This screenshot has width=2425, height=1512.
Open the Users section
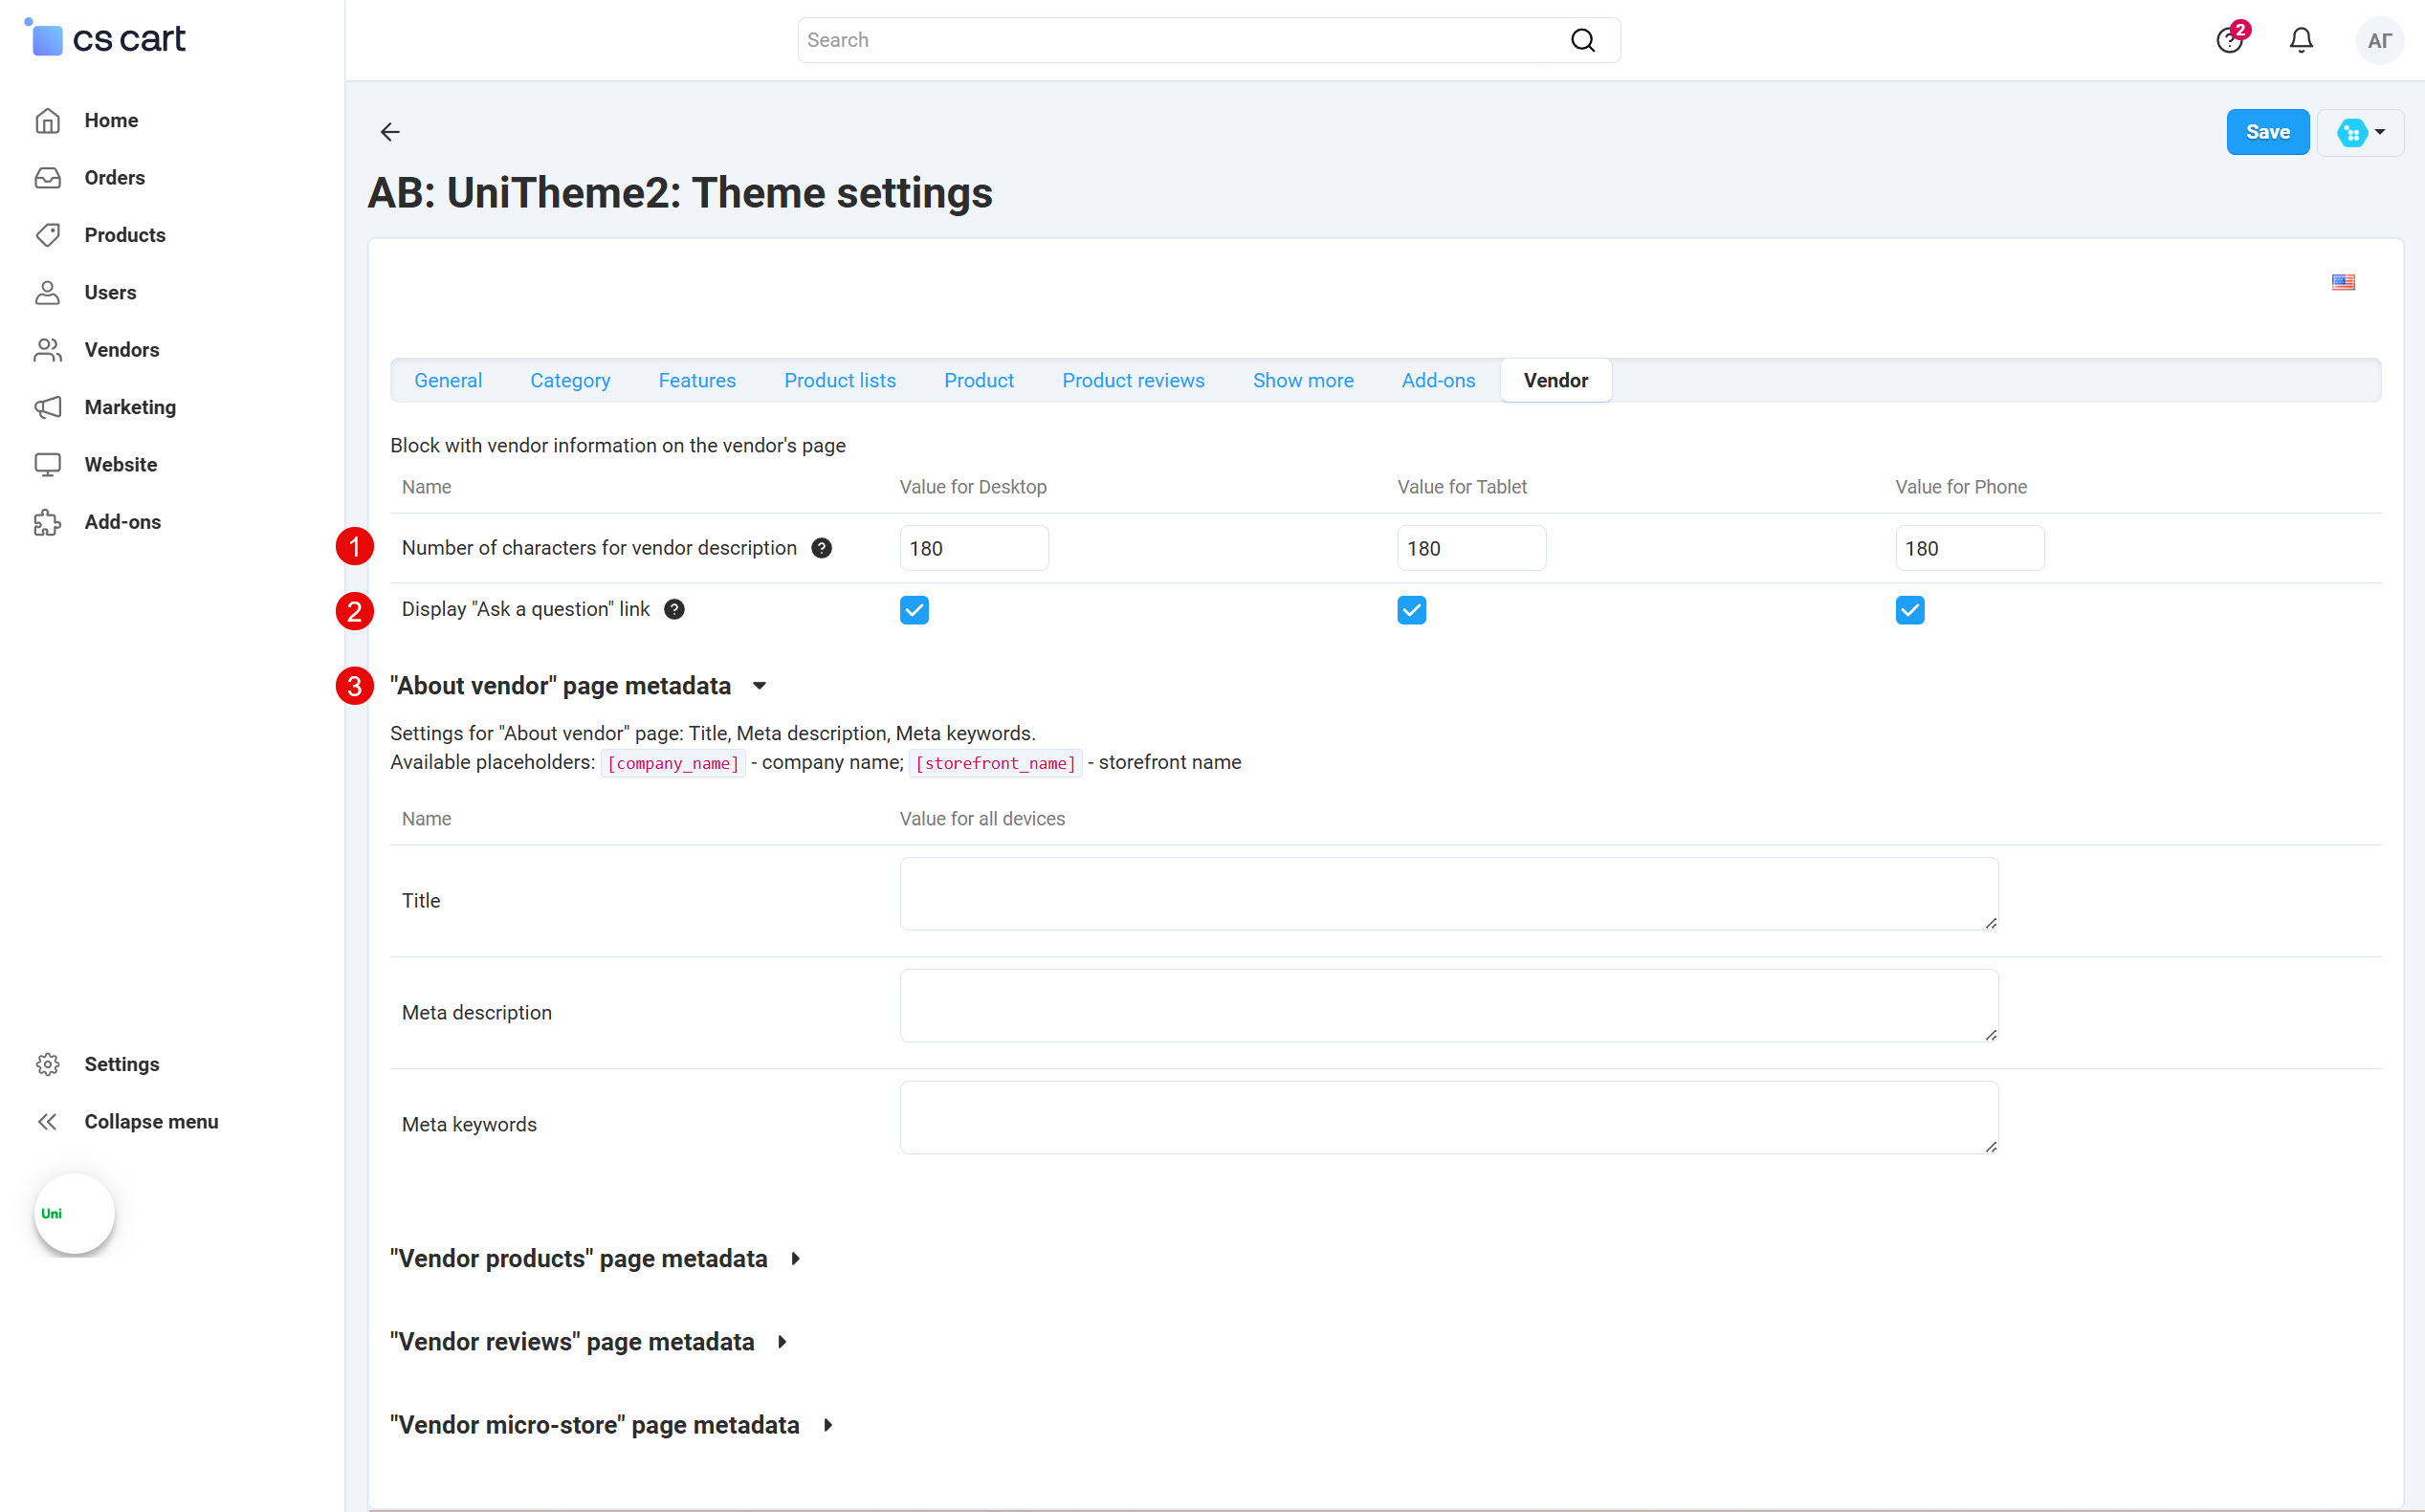109,292
